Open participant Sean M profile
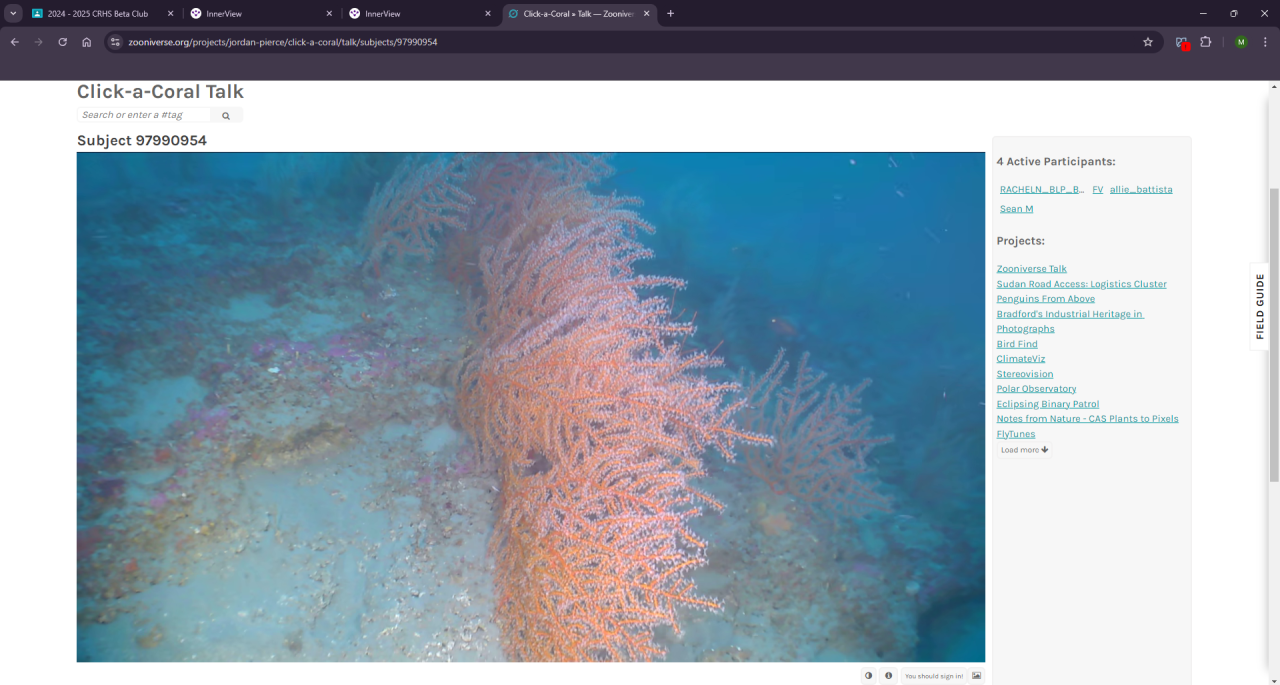The width and height of the screenshot is (1280, 685). 1016,209
